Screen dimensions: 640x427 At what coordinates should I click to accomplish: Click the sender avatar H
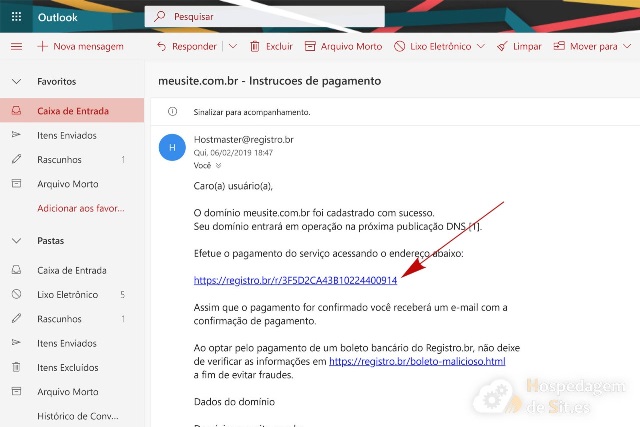click(x=172, y=147)
